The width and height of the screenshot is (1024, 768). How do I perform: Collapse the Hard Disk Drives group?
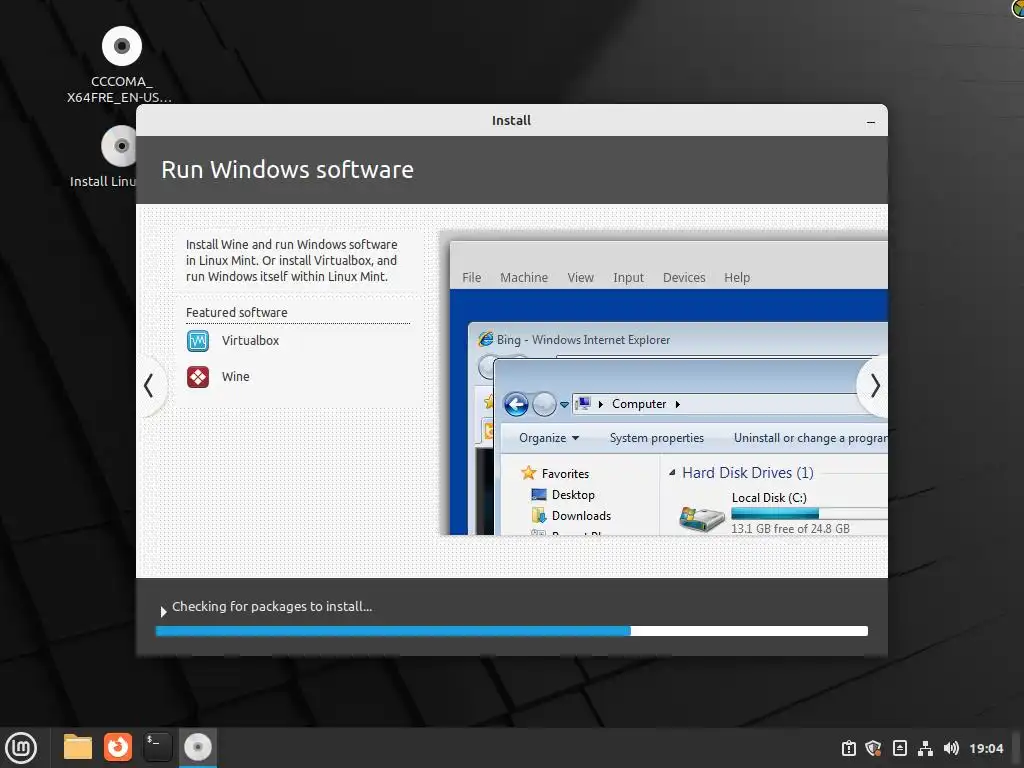coord(672,473)
